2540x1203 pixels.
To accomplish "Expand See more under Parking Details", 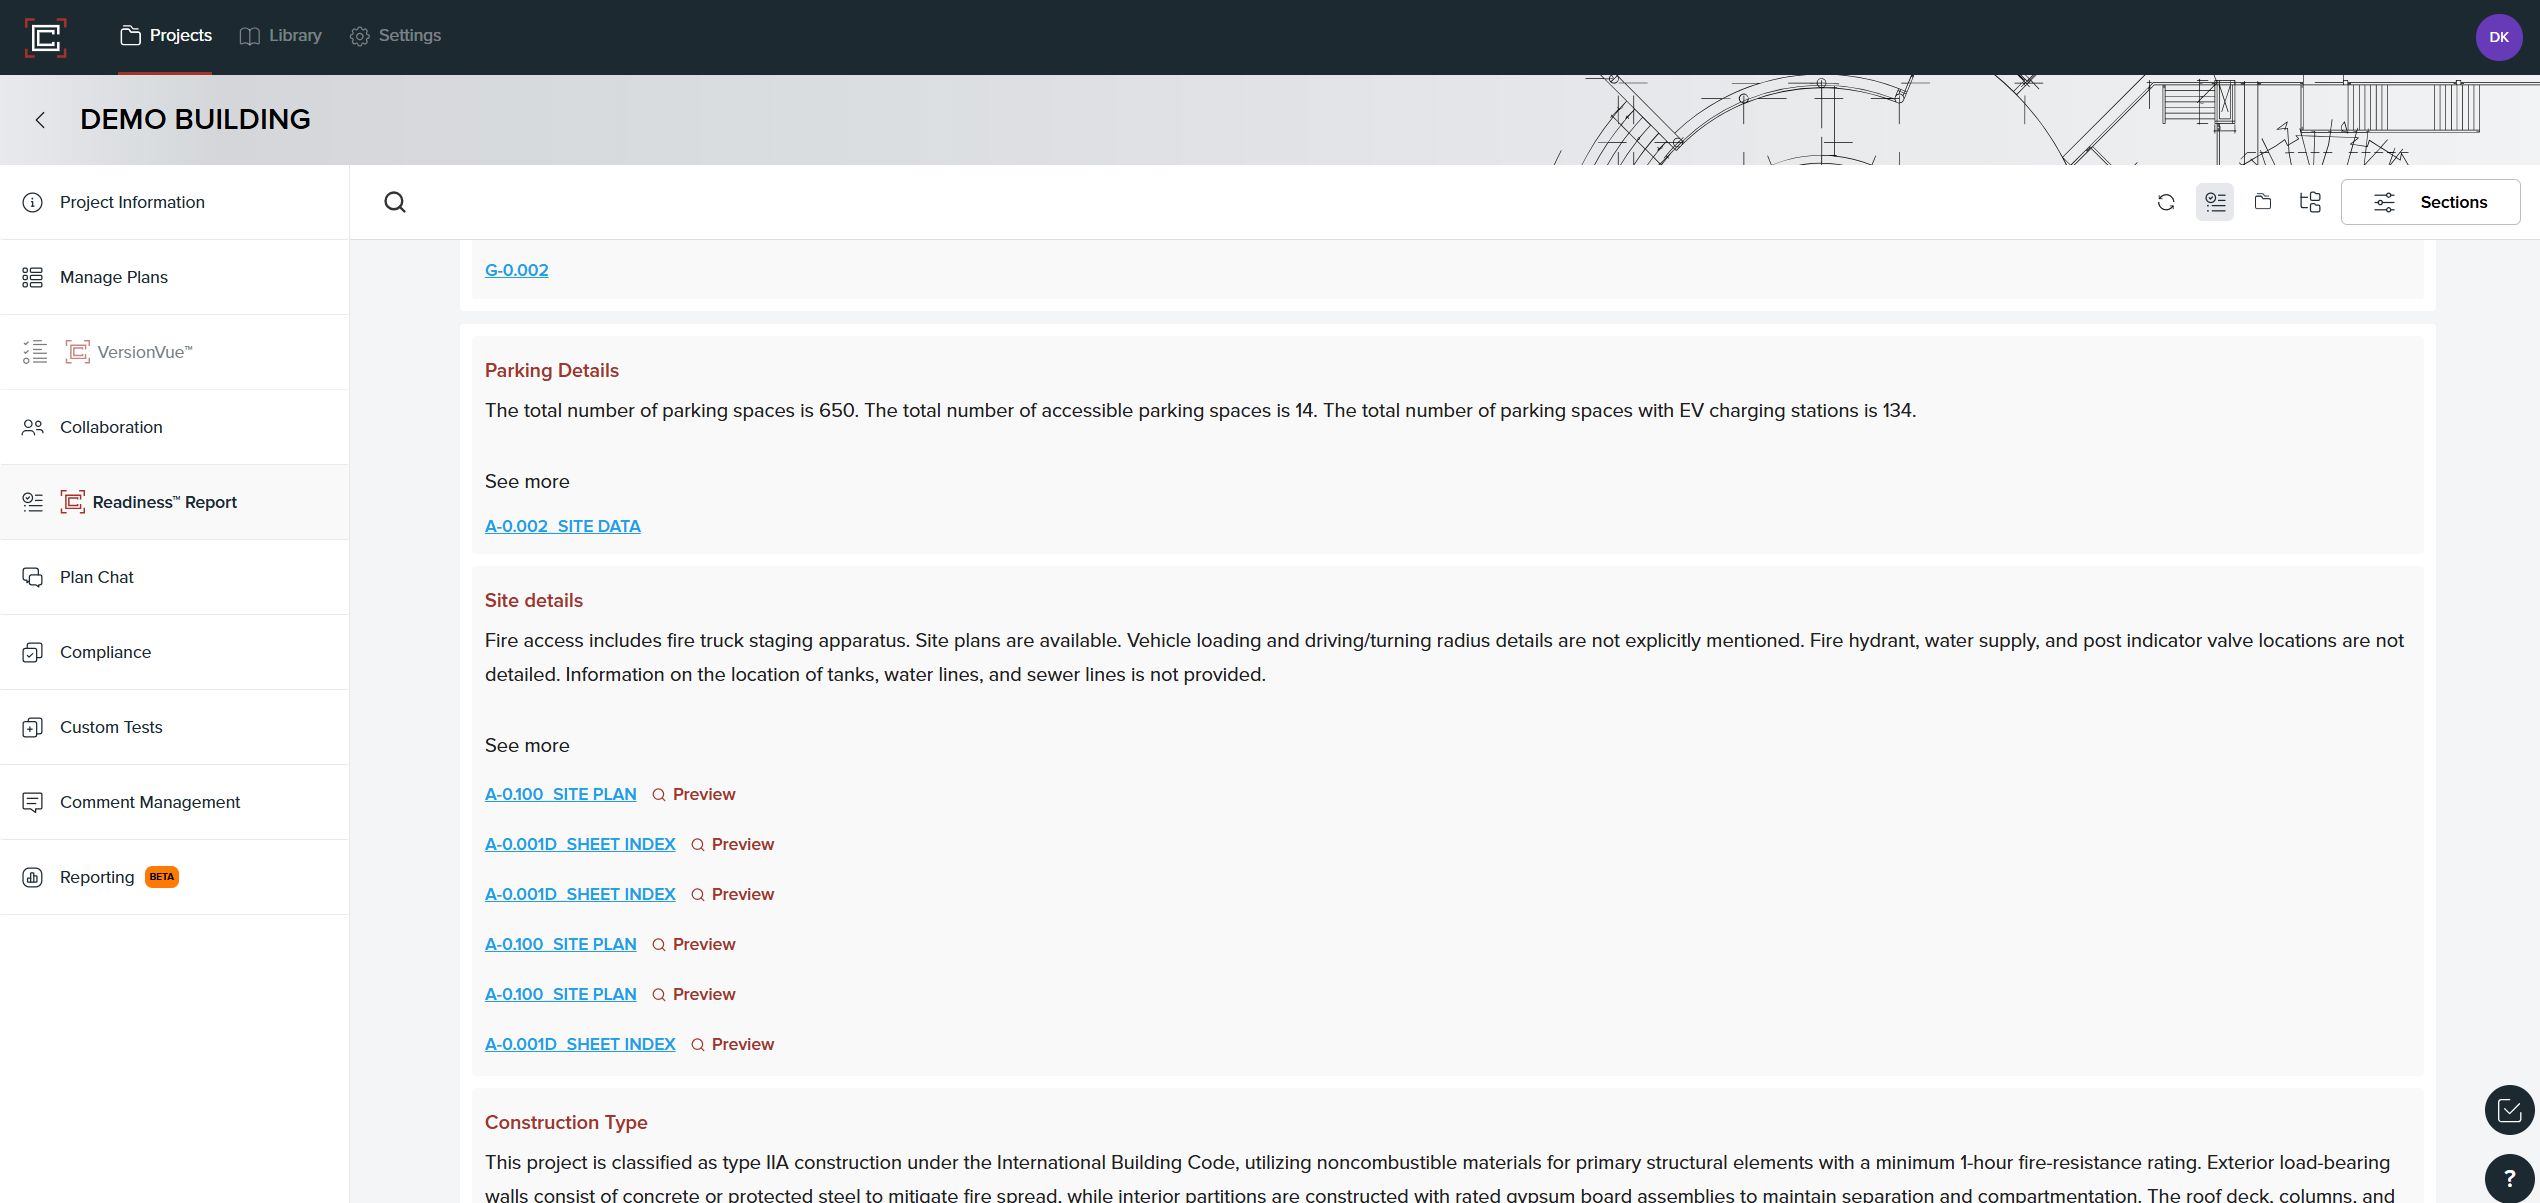I will (x=527, y=482).
